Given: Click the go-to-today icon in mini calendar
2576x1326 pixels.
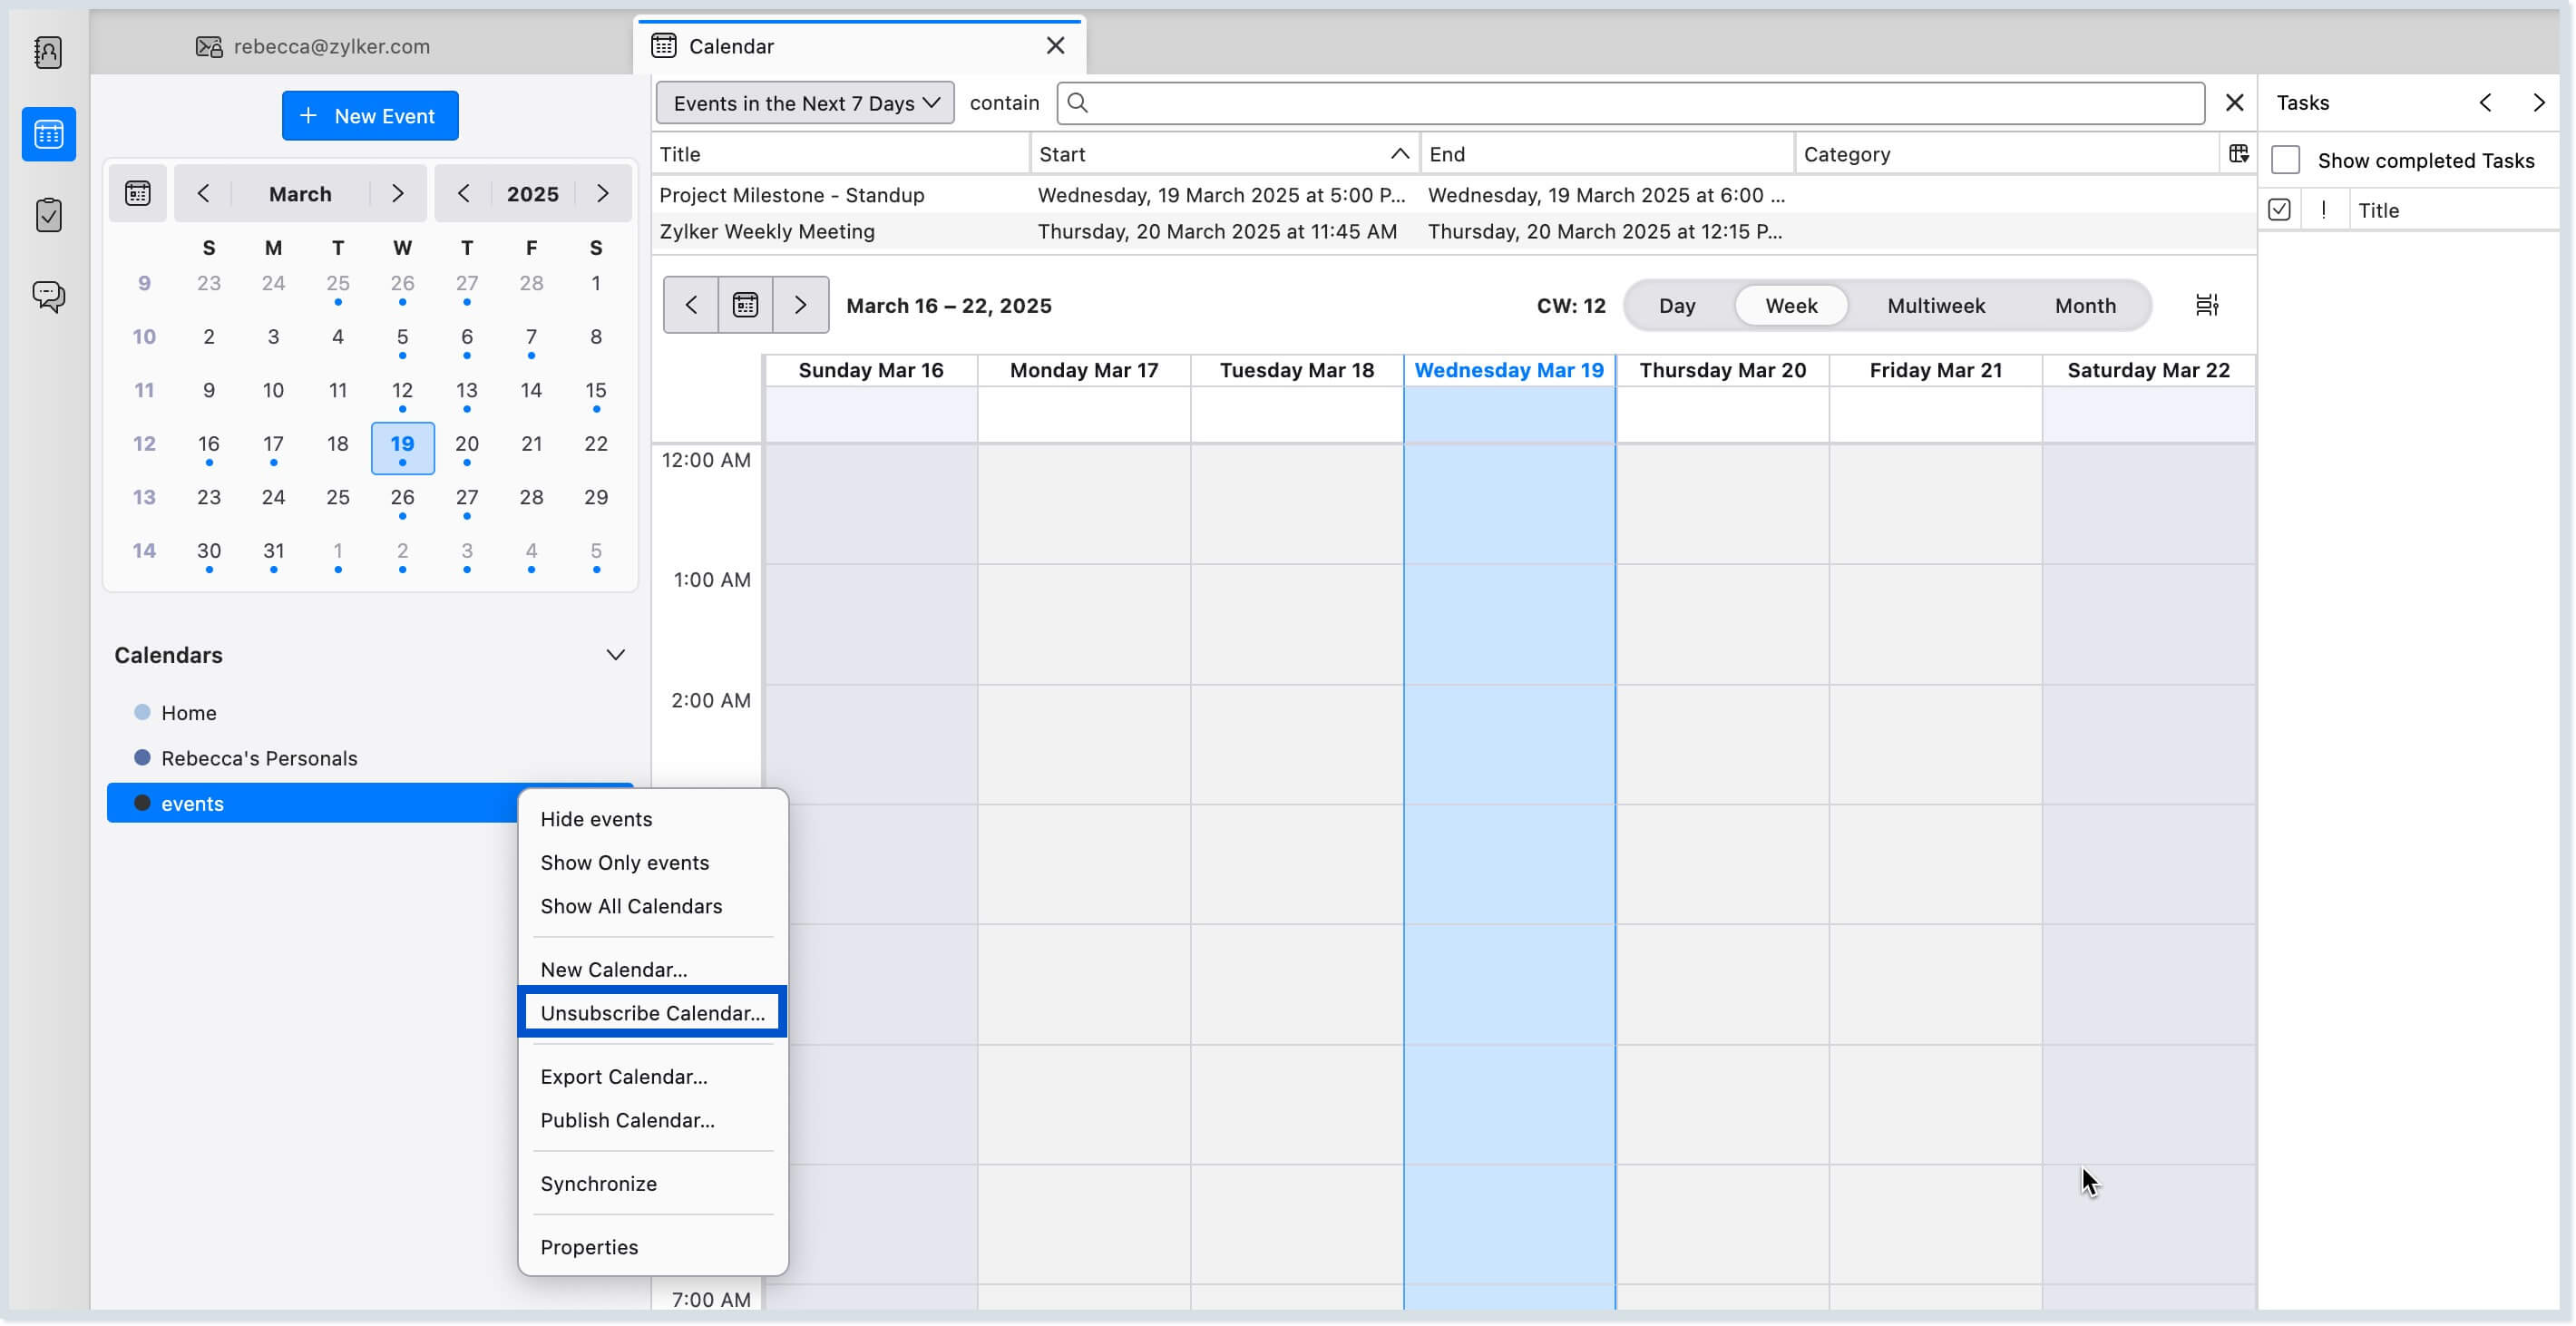Looking at the screenshot, I should point(138,193).
